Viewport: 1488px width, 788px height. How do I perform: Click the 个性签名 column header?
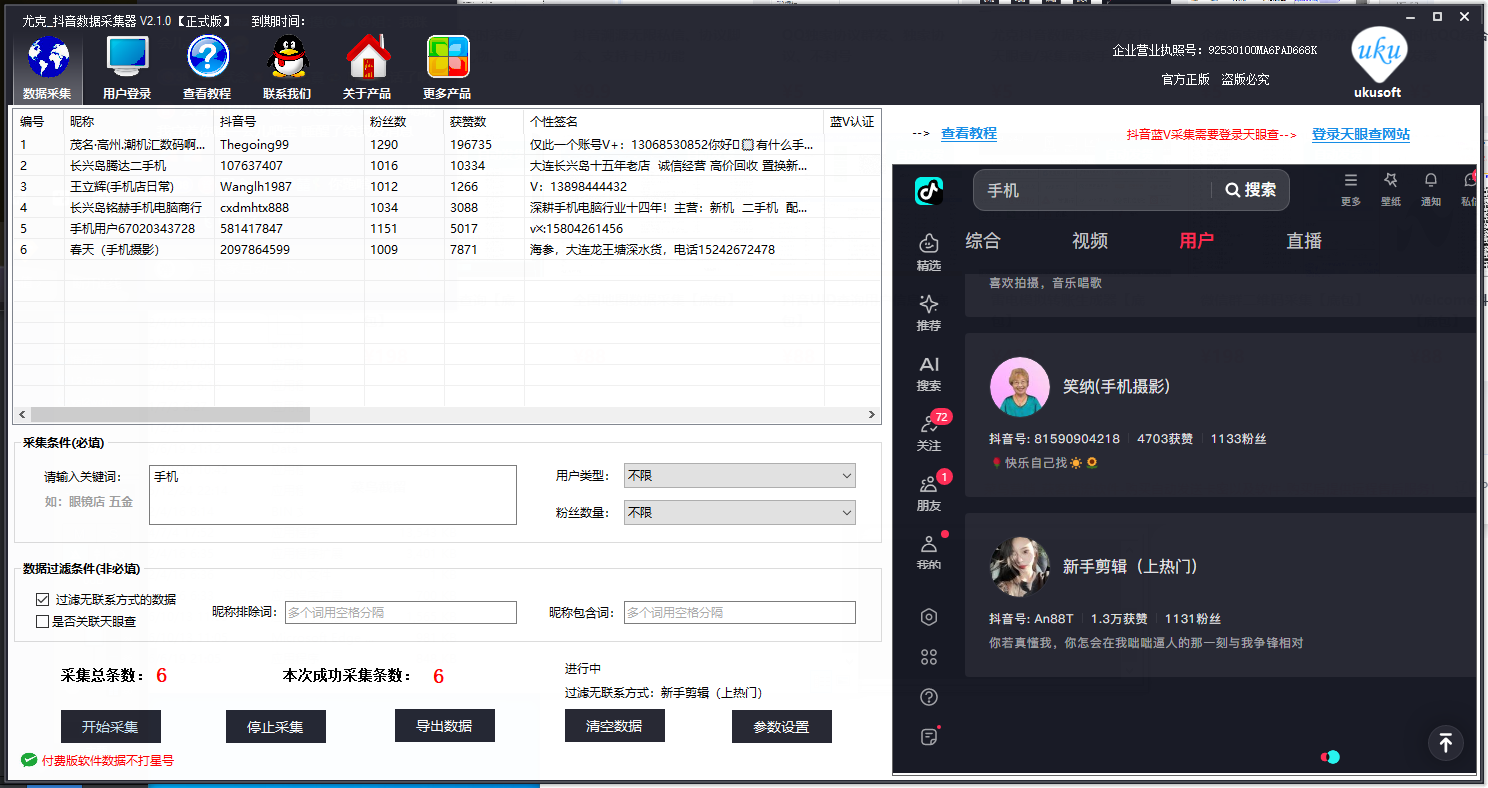(674, 122)
